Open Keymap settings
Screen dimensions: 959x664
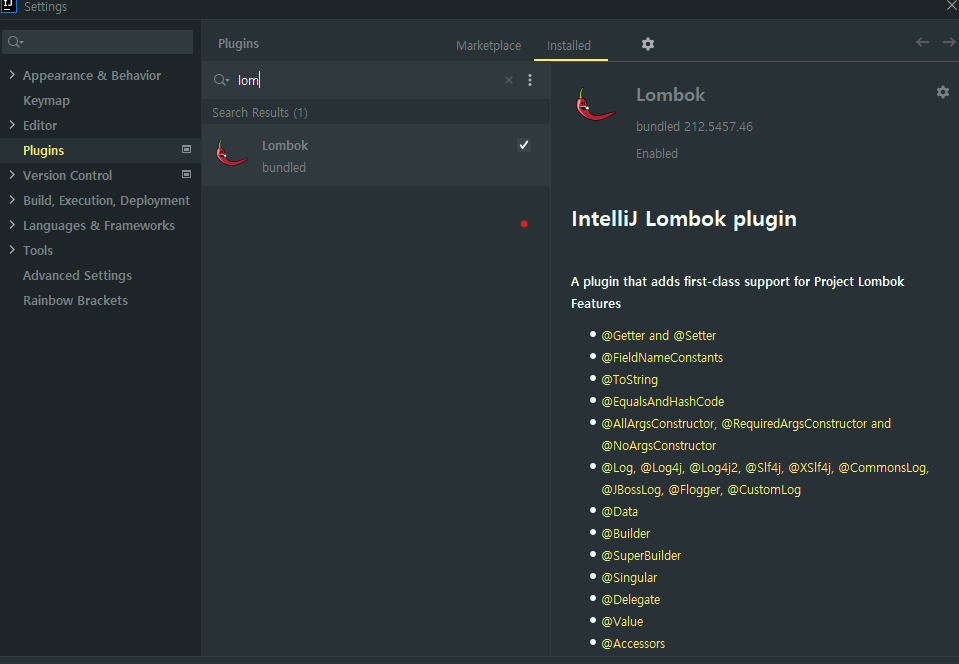(46, 100)
